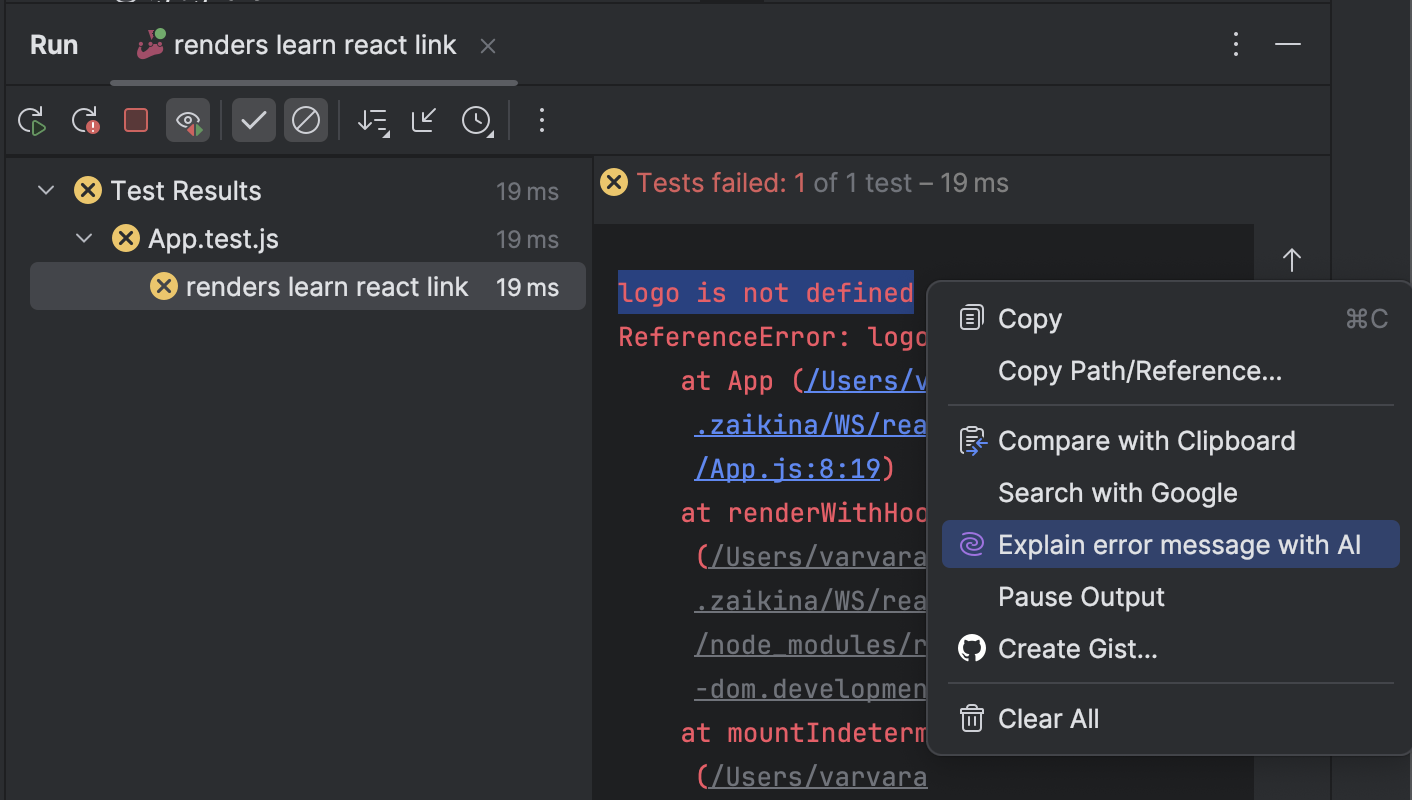This screenshot has height=800, width=1412.
Task: Click the Rerun Failed Tests icon
Action: (86, 121)
